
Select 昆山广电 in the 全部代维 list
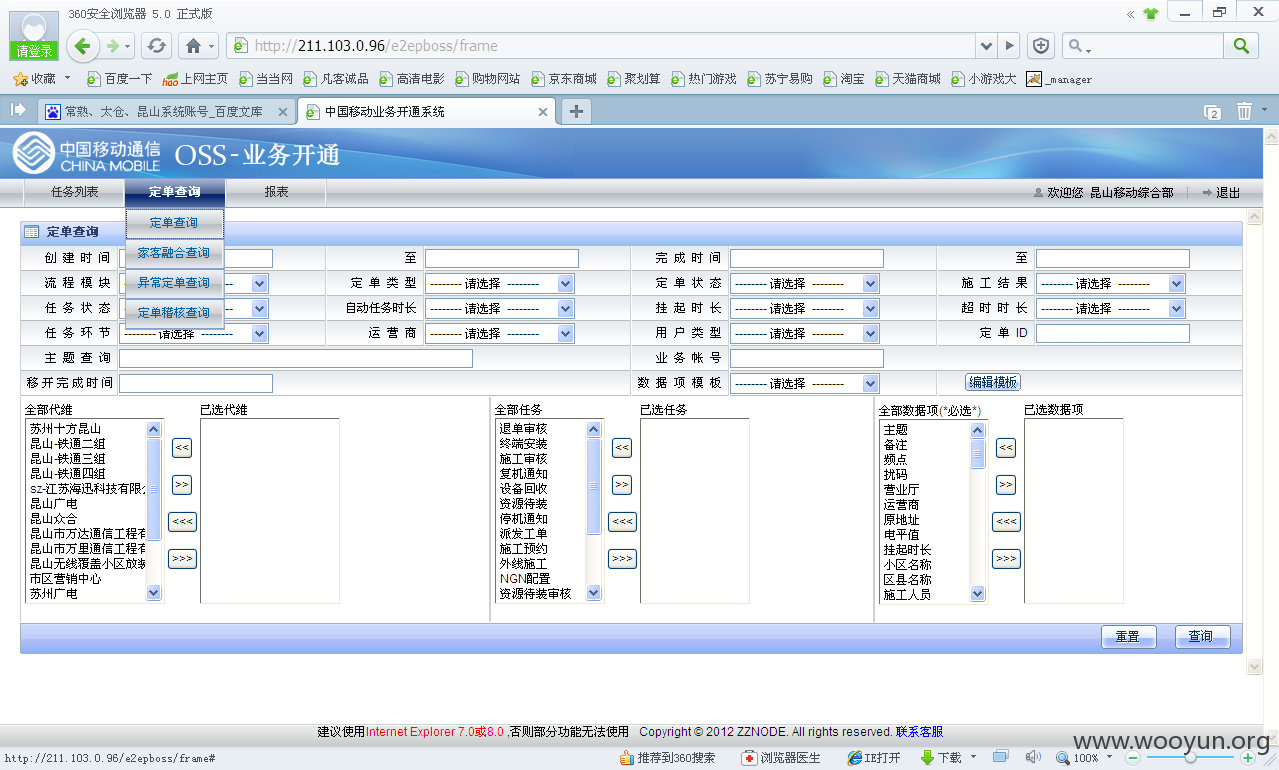pyautogui.click(x=53, y=504)
